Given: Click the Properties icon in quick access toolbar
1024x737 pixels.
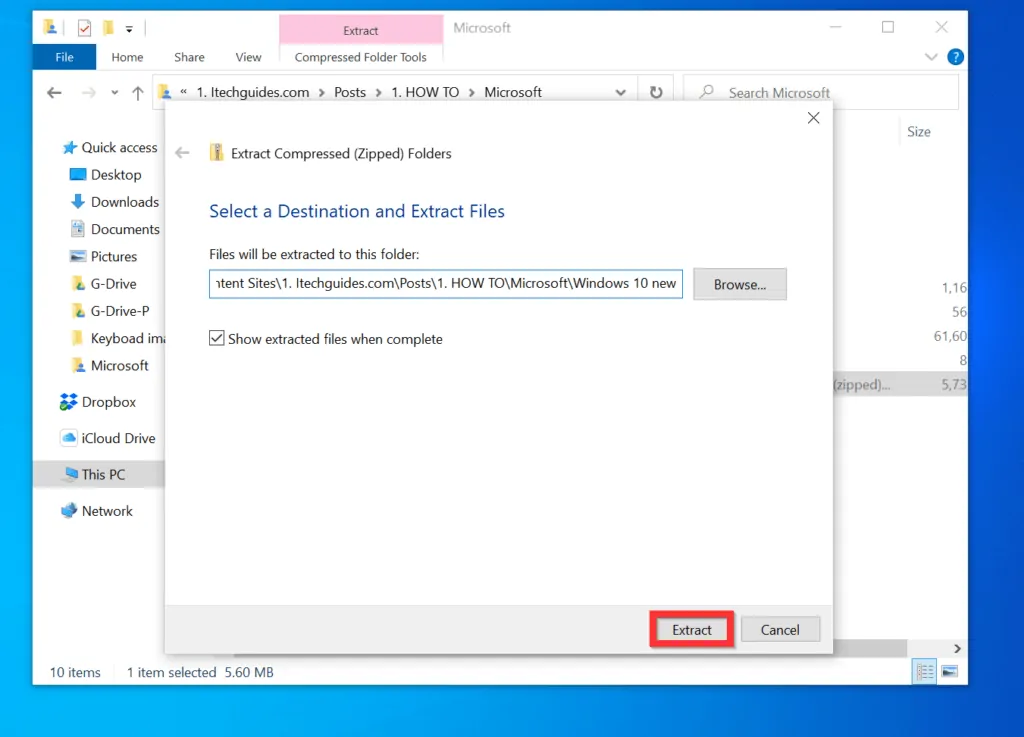Looking at the screenshot, I should [x=85, y=28].
